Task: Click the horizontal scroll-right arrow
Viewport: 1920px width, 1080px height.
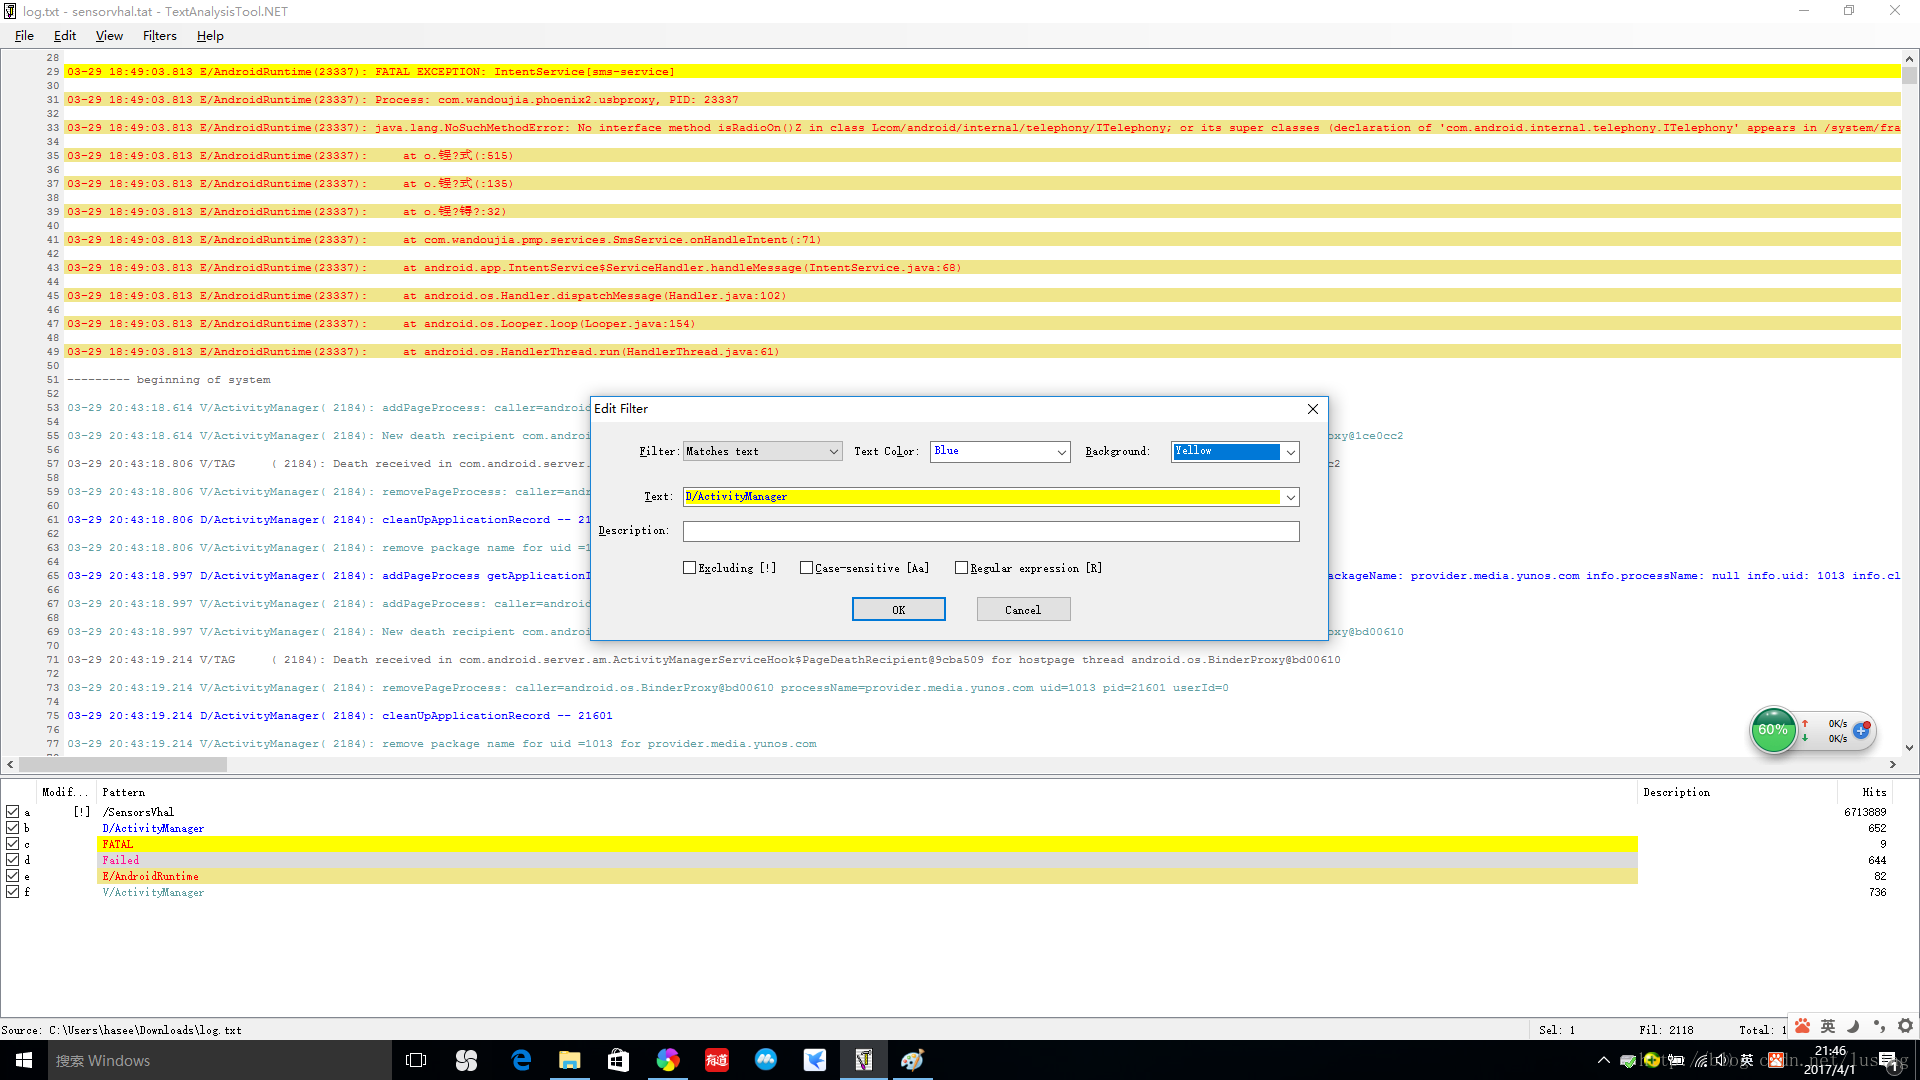Action: [1892, 764]
